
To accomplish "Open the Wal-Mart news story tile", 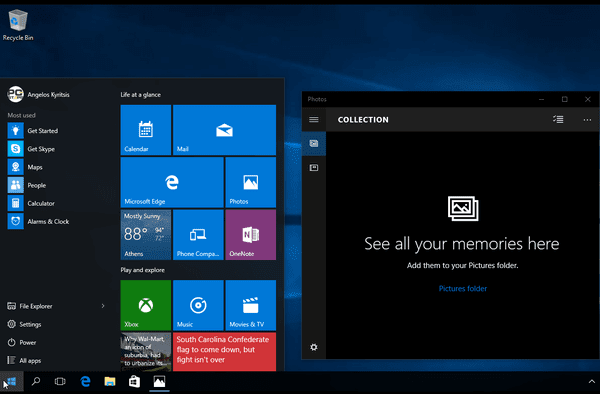I will tap(146, 352).
